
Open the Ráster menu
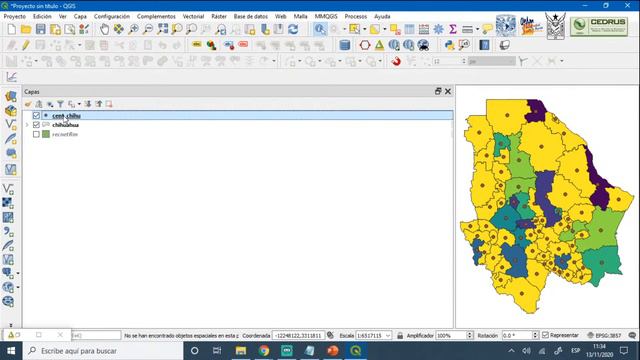(x=219, y=16)
